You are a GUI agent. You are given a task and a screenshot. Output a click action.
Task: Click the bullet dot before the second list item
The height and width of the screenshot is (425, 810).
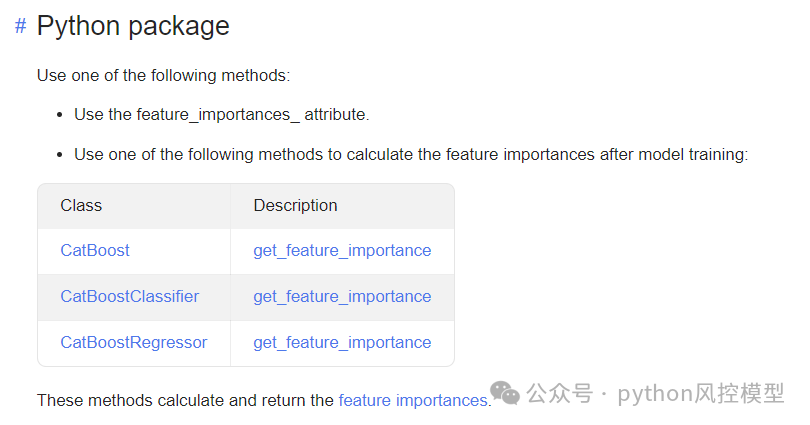tap(61, 155)
